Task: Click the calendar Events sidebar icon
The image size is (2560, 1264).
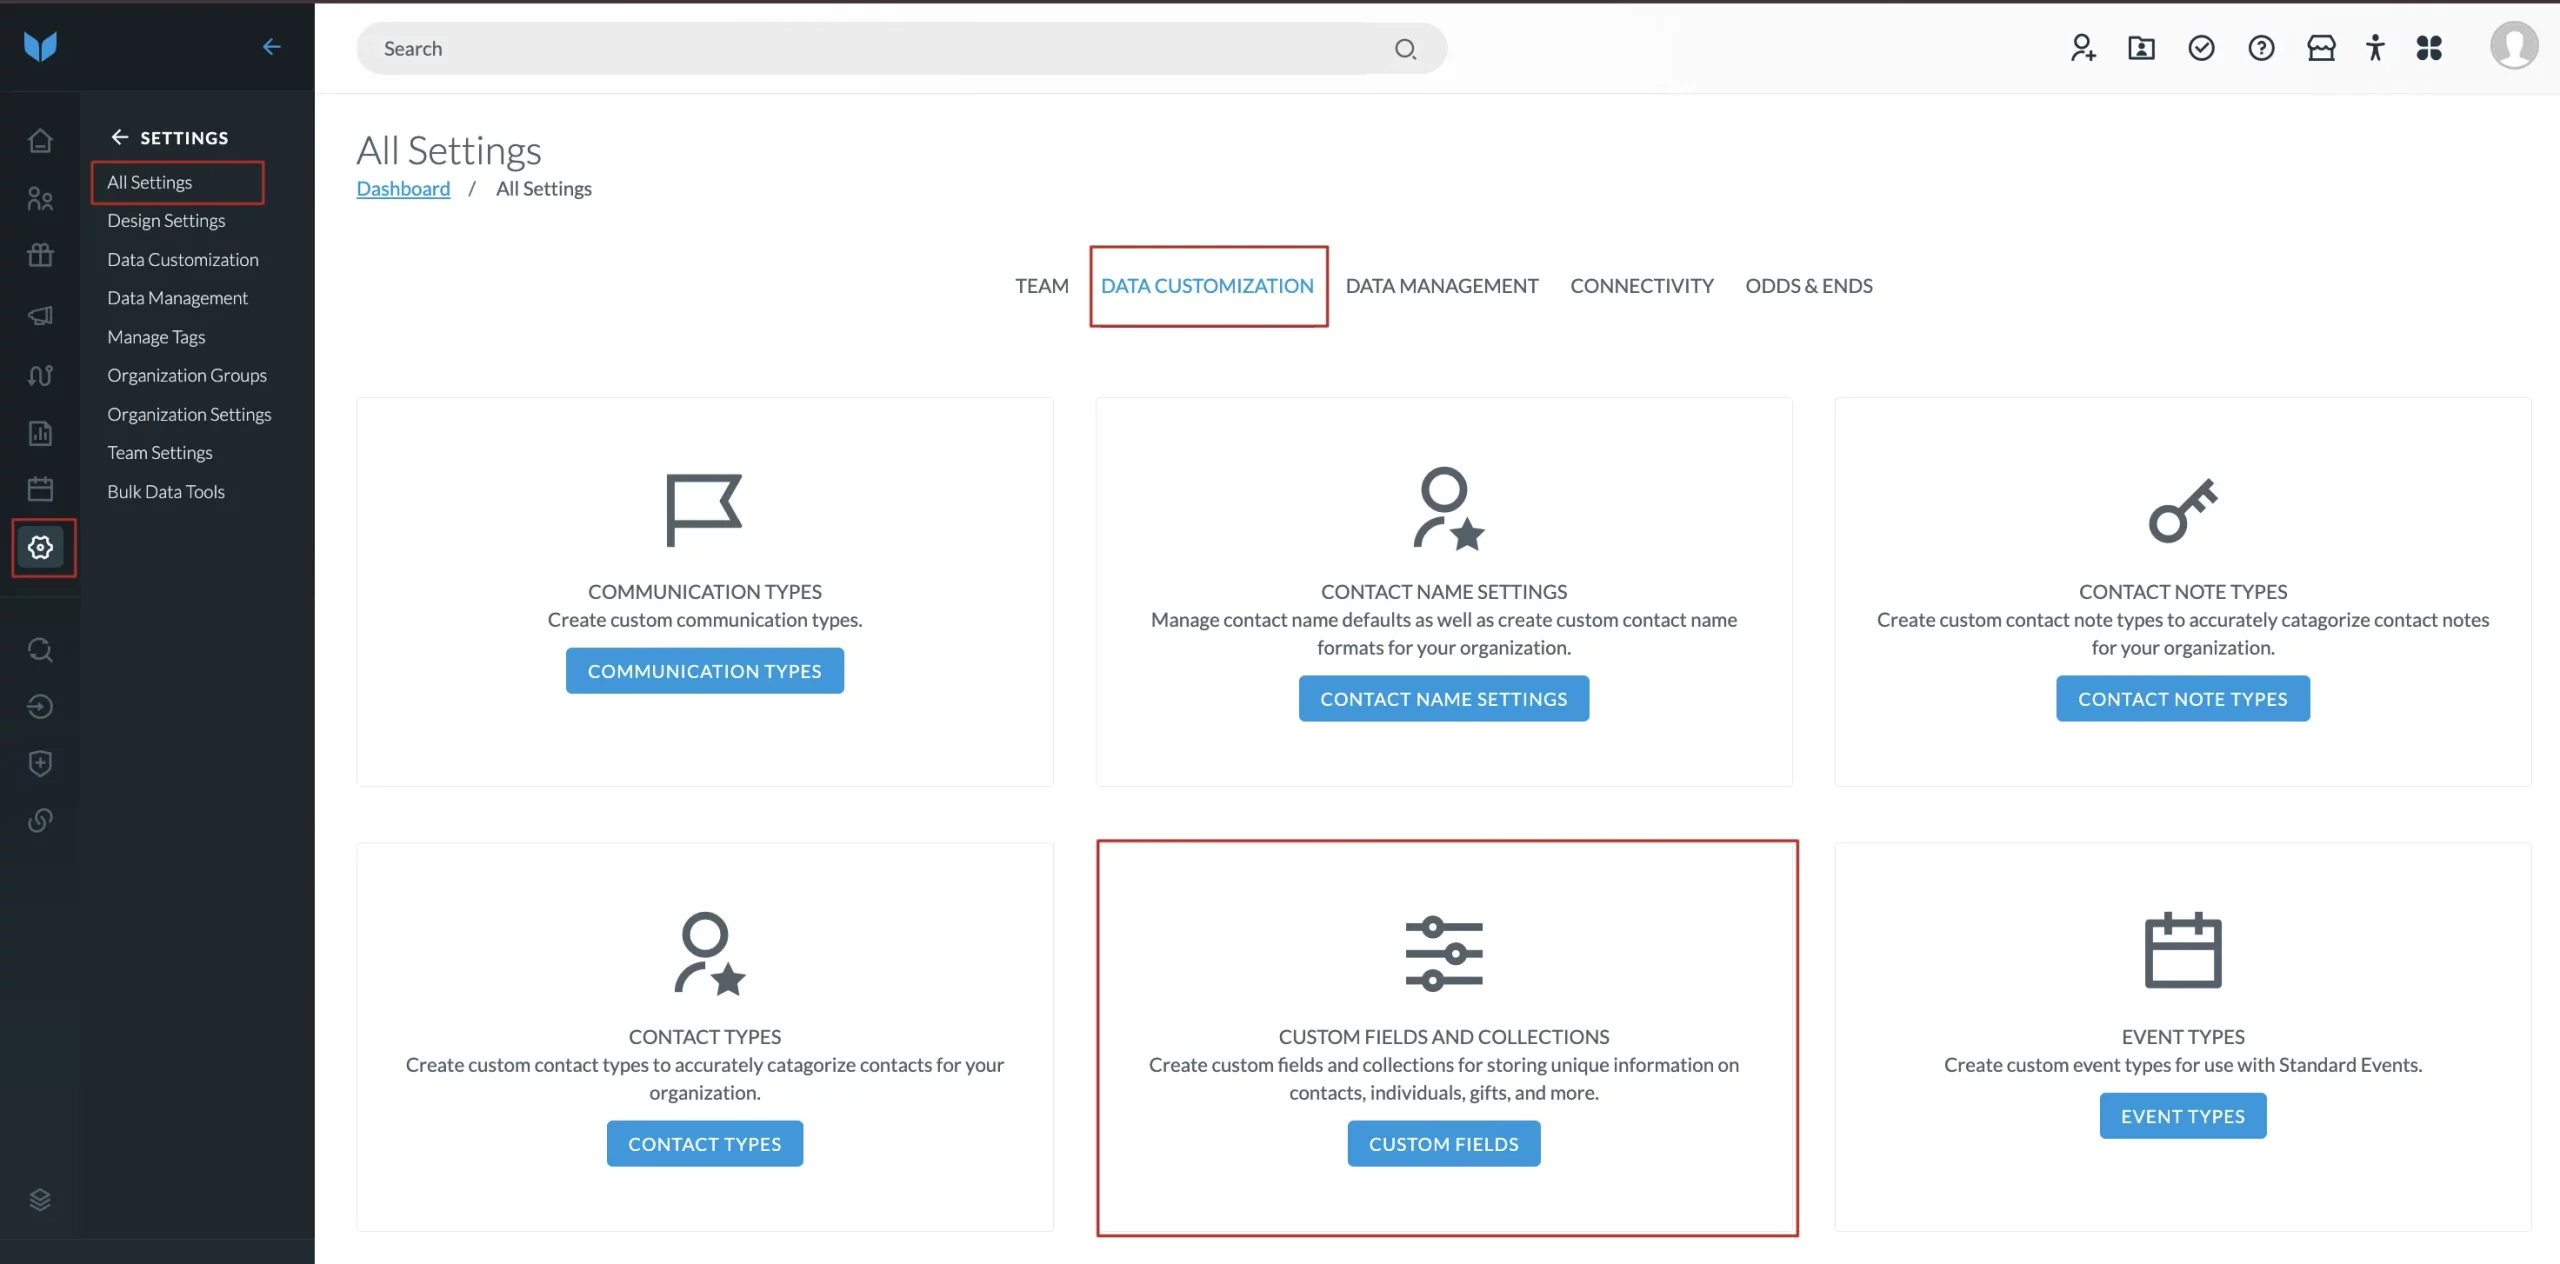Action: tap(40, 489)
